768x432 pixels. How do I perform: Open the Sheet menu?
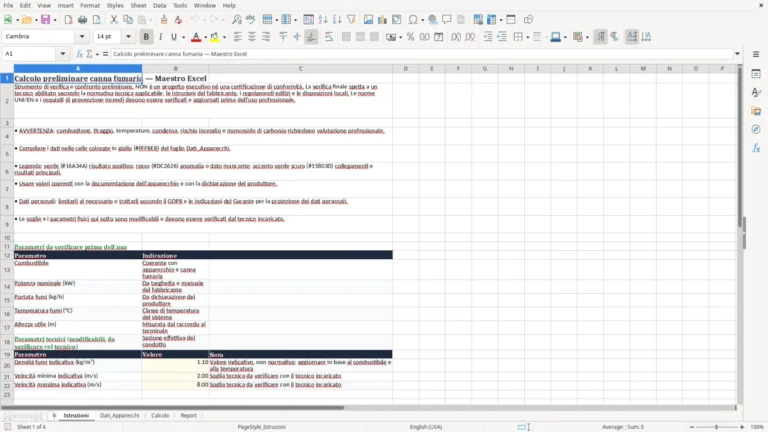(138, 5)
